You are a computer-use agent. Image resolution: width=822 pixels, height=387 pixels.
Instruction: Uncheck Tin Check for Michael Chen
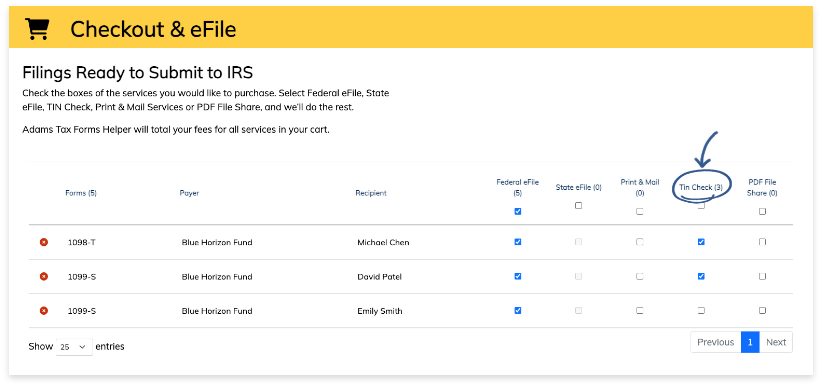(701, 242)
